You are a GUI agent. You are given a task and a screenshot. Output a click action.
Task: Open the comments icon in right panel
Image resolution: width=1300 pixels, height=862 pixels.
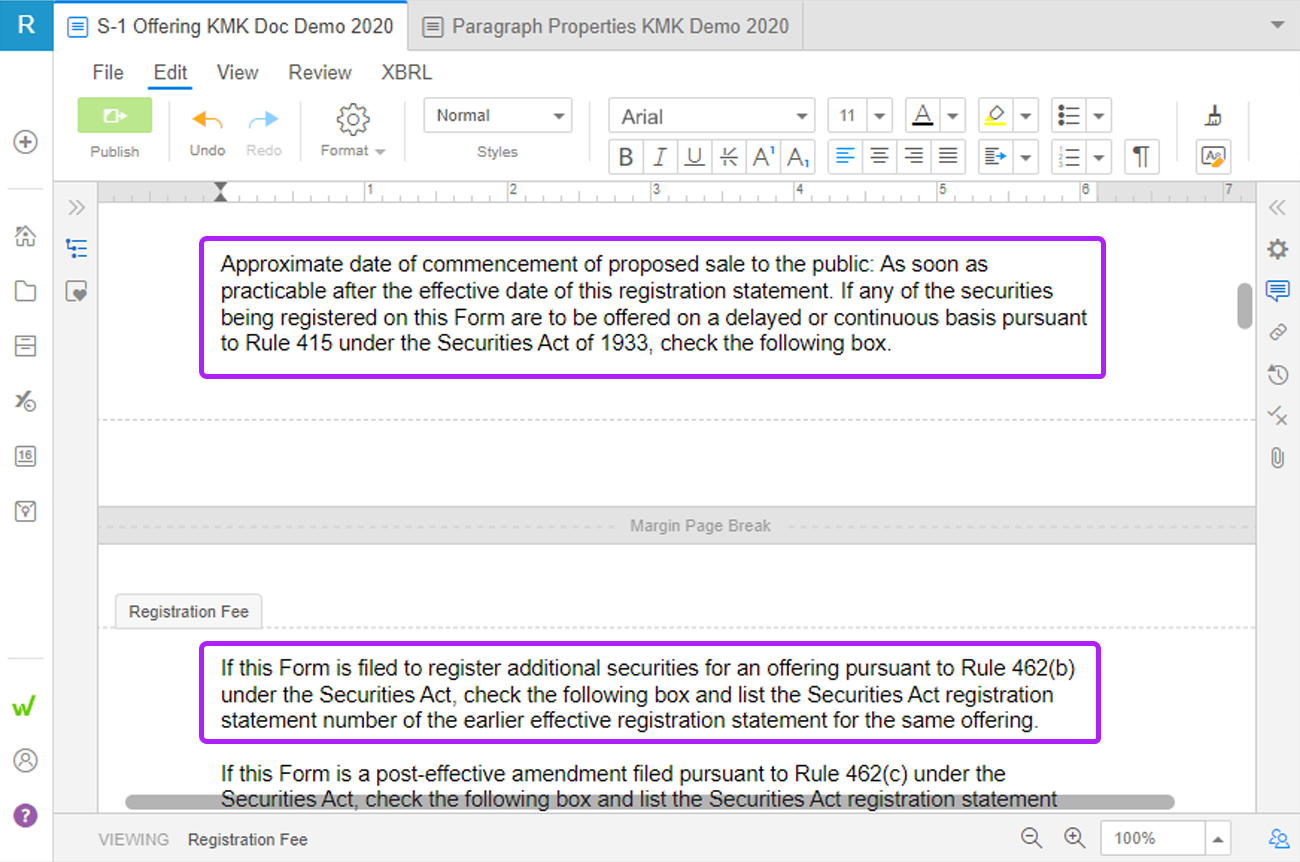point(1277,291)
